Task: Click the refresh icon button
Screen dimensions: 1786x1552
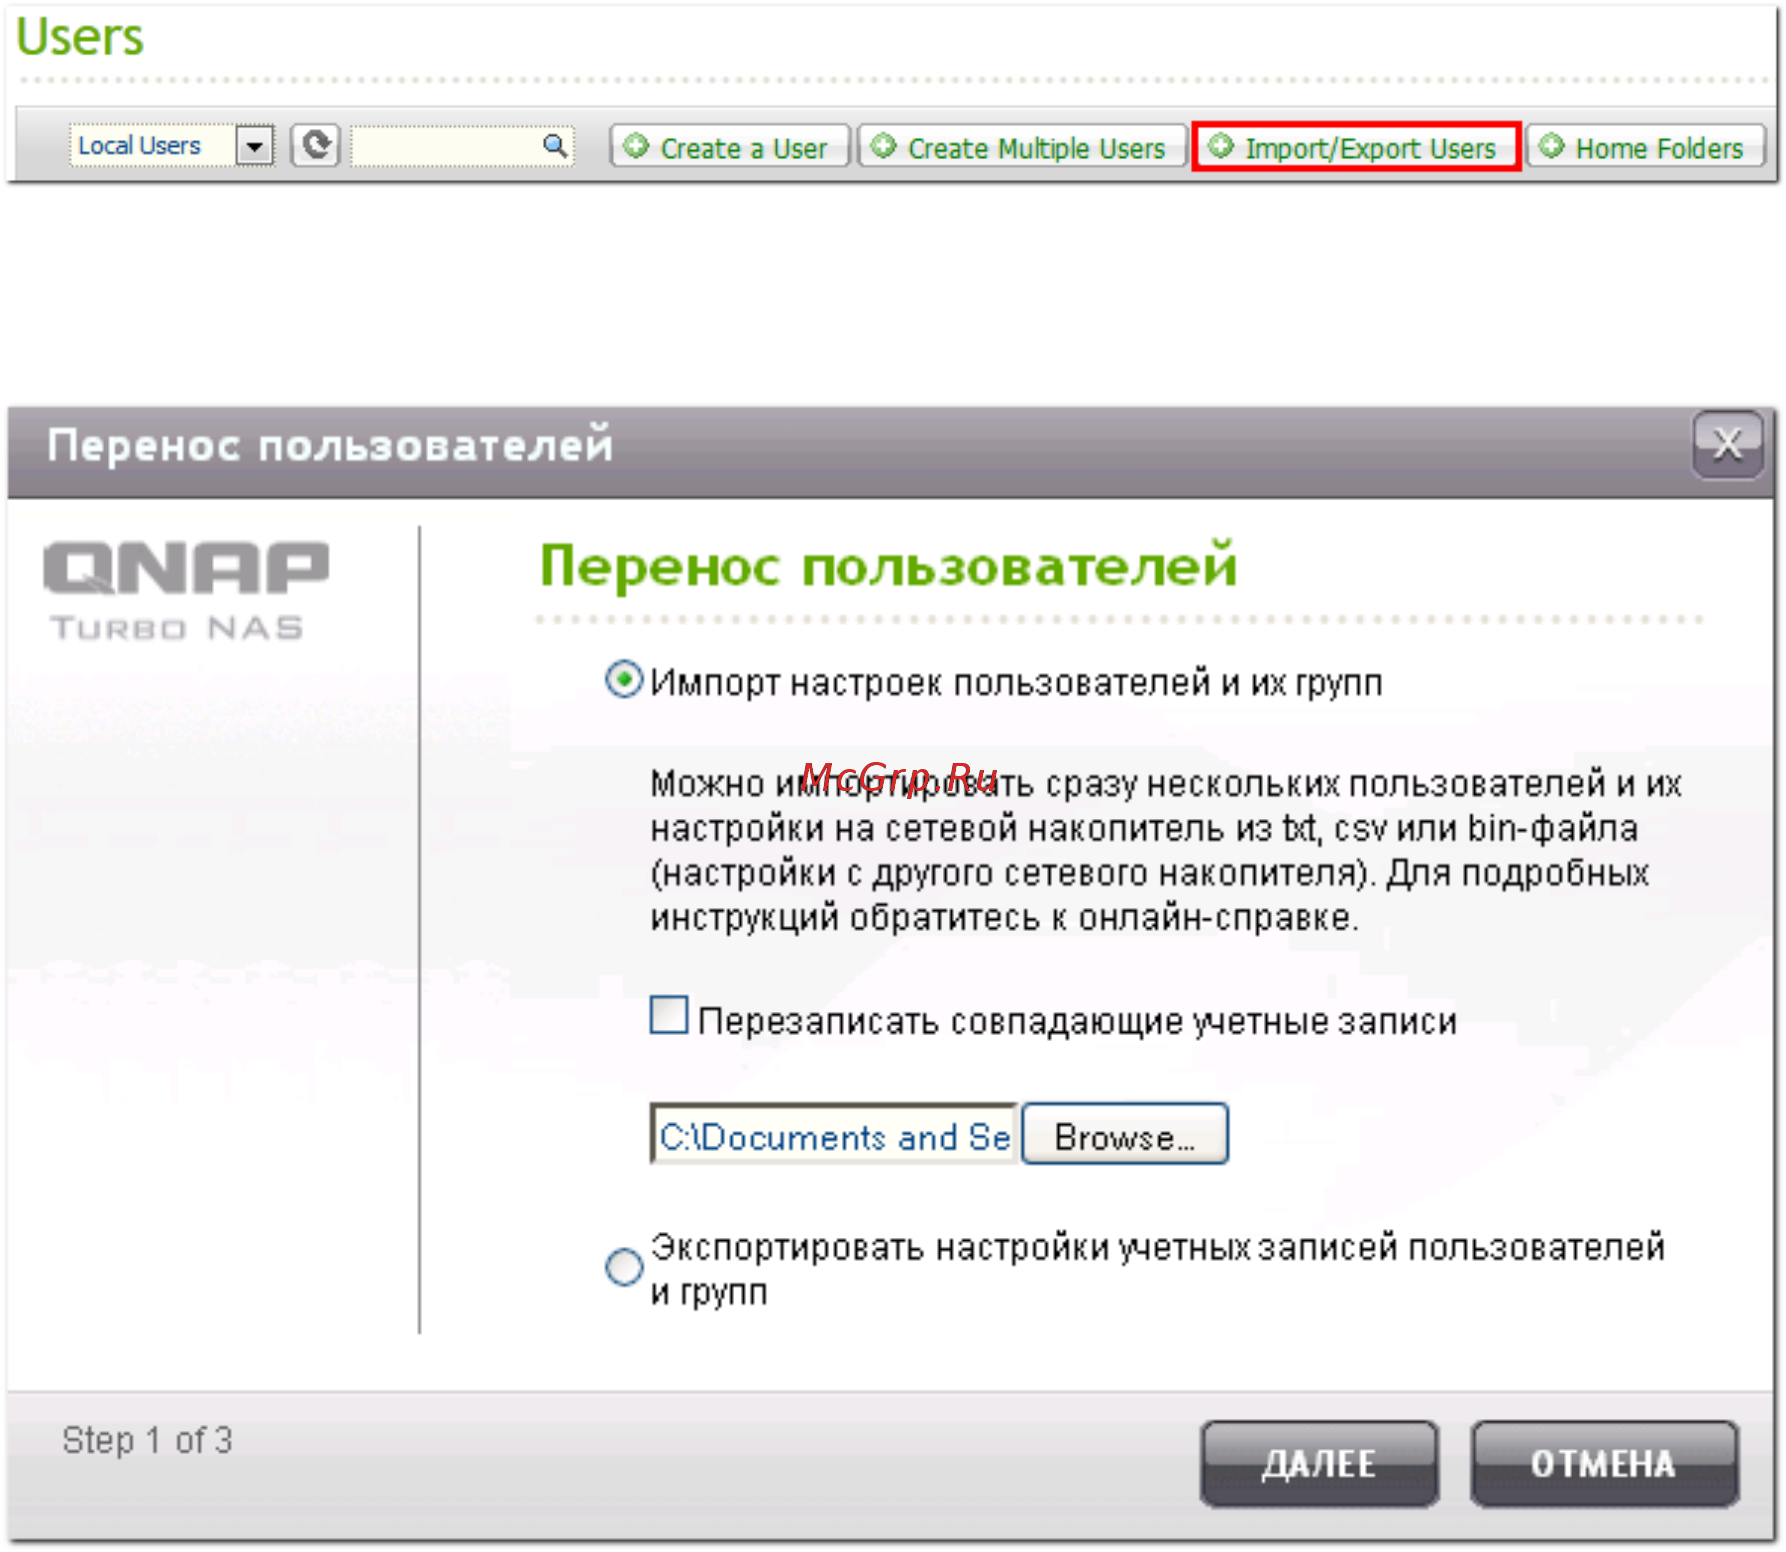Action: coord(316,146)
